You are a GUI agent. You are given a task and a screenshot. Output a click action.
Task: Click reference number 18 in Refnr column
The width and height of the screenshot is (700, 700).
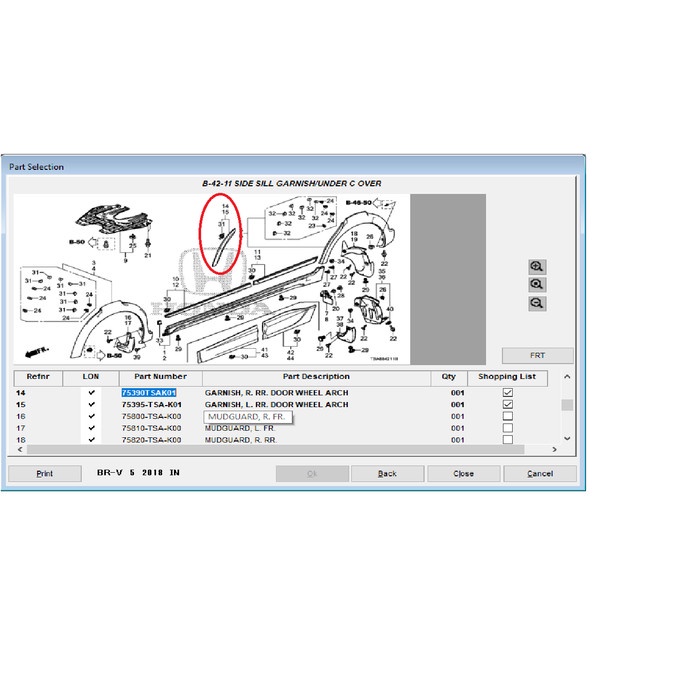pos(21,440)
